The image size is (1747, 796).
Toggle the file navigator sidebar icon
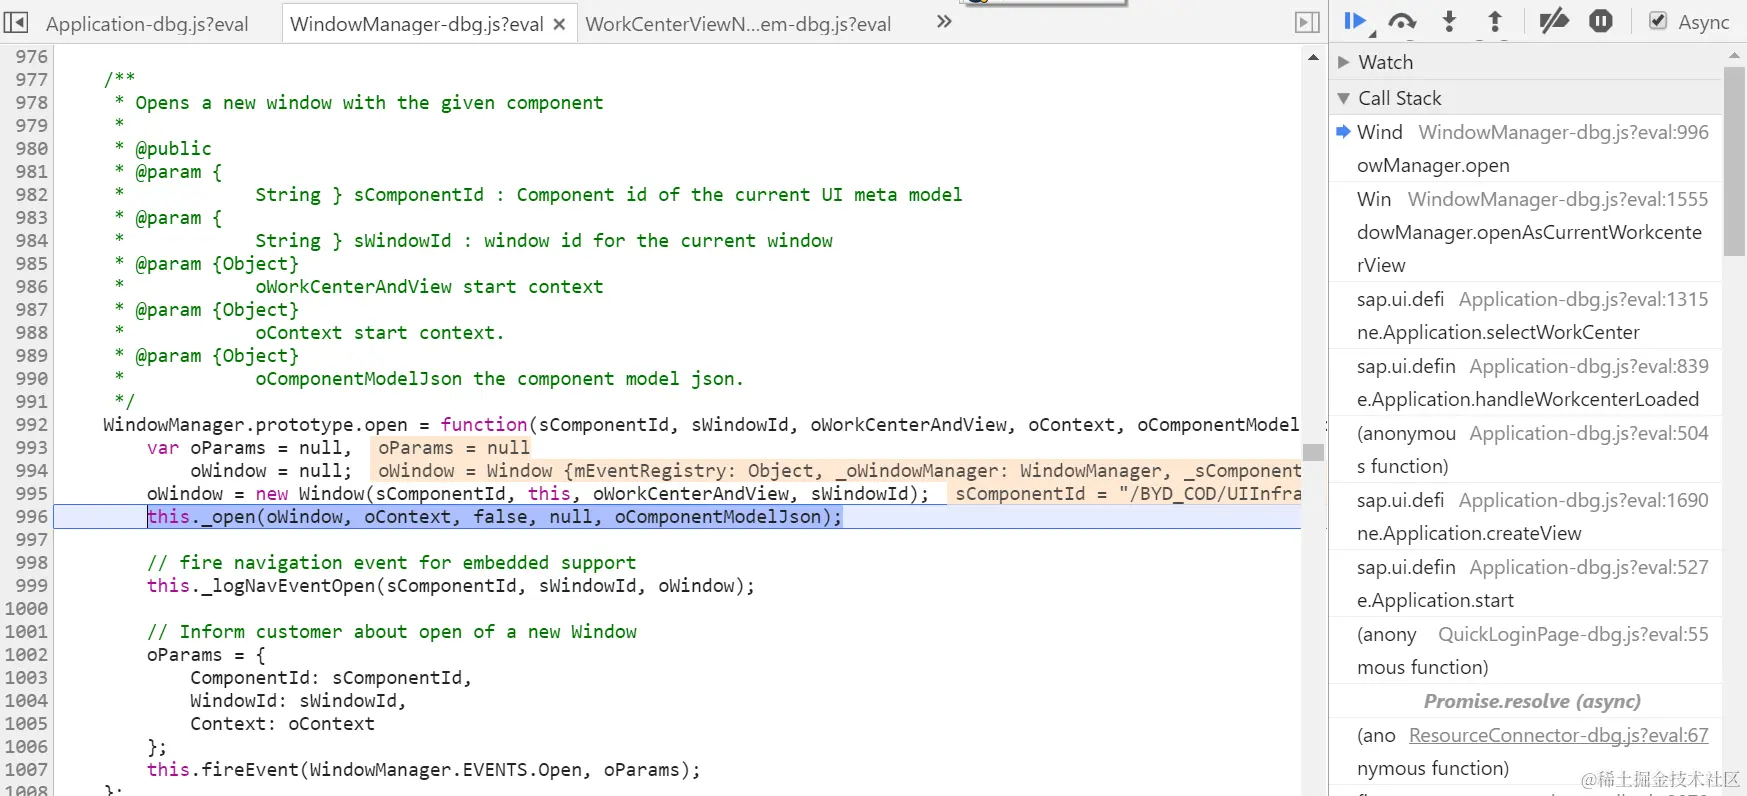[x=16, y=22]
